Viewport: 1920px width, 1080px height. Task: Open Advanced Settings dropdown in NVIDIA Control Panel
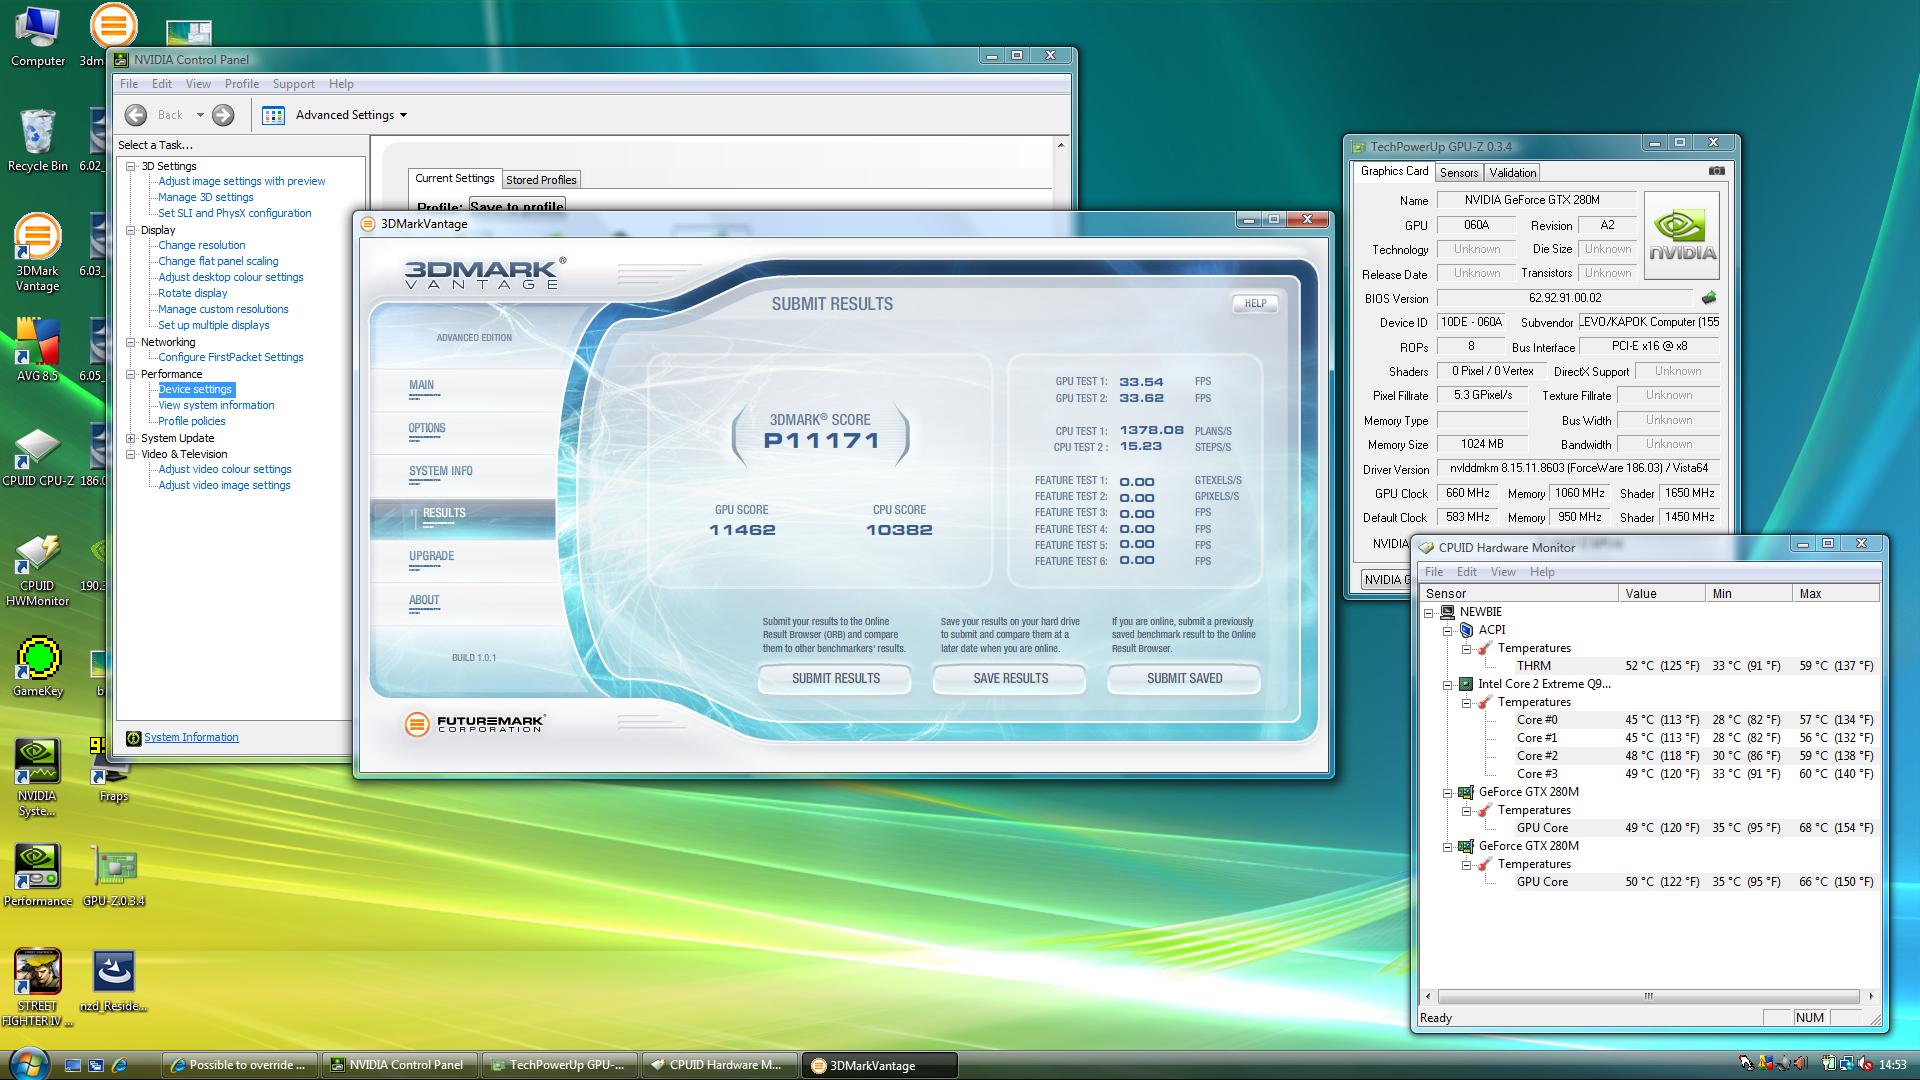pos(351,115)
